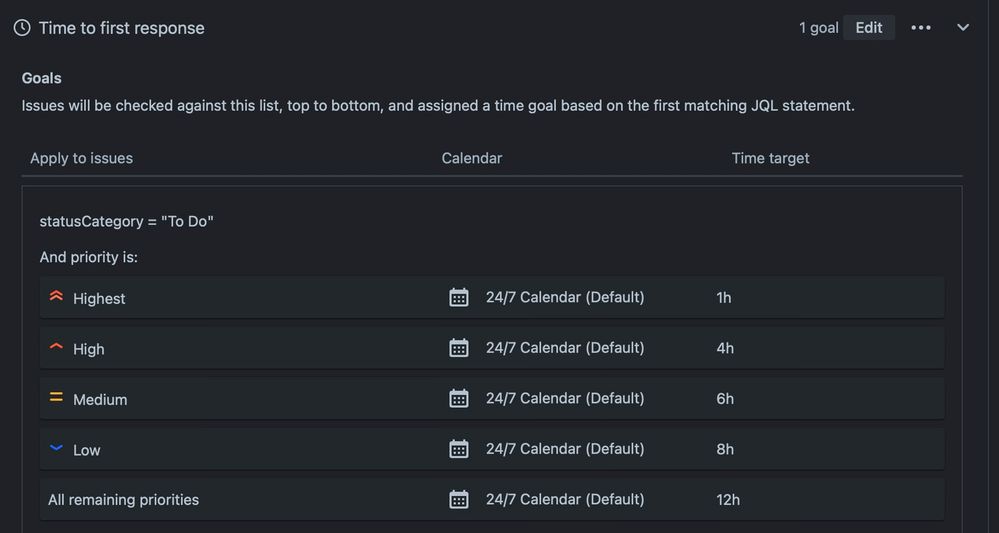Collapse the Time to first response section
999x533 pixels.
tap(963, 28)
